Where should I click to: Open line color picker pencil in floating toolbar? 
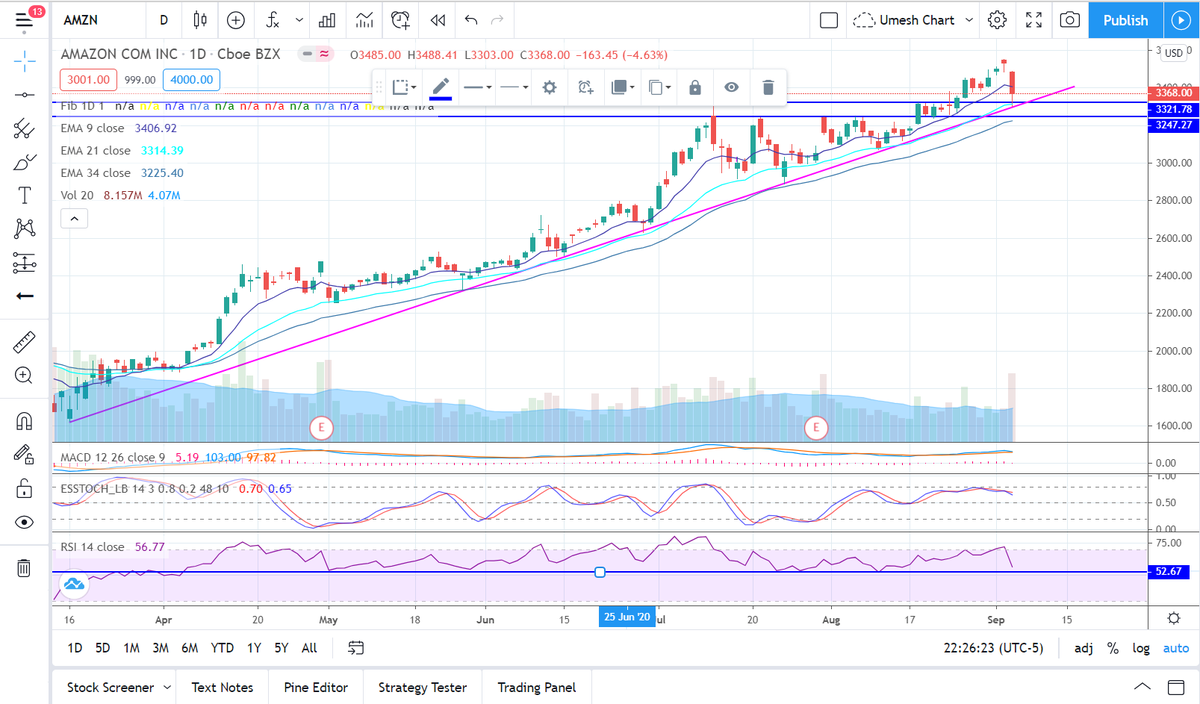441,87
